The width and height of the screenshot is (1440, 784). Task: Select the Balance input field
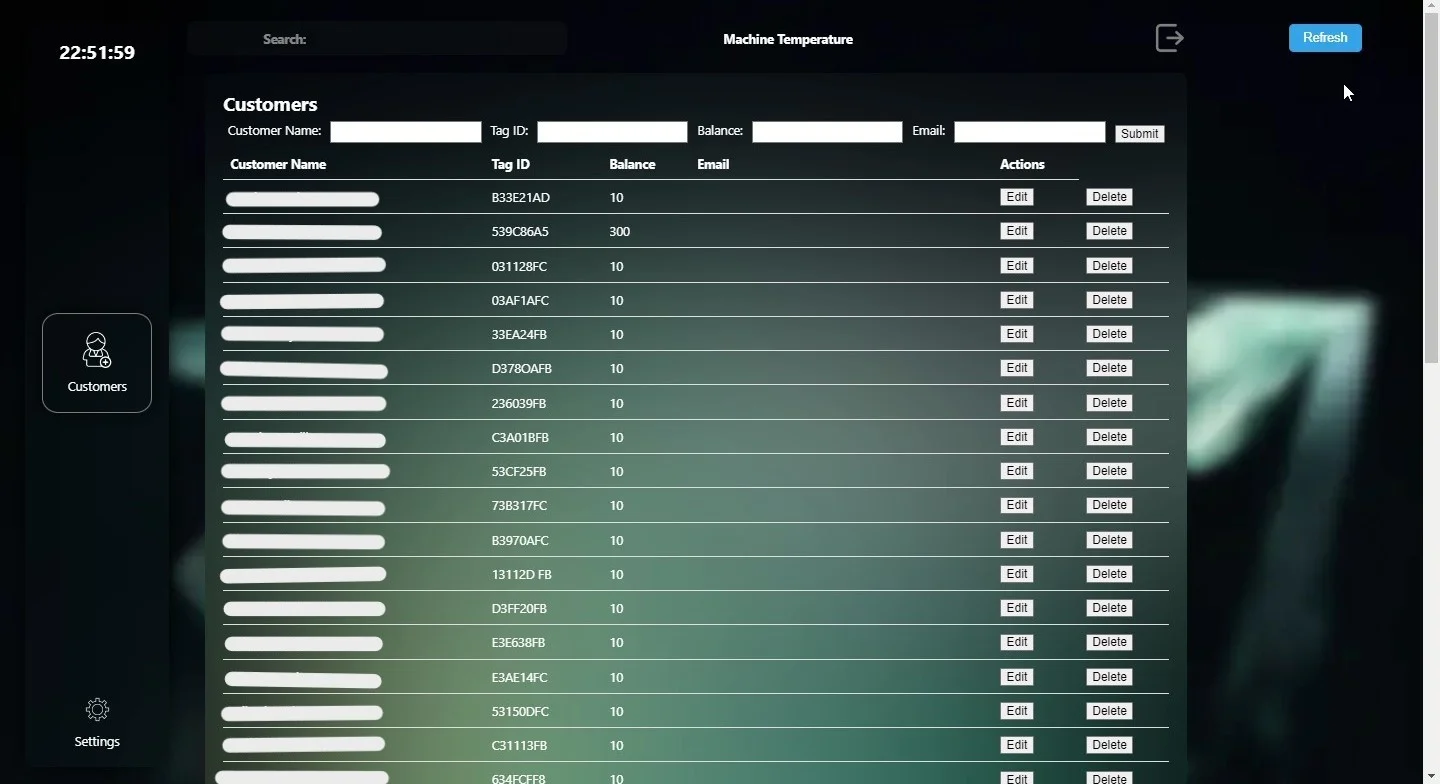[x=827, y=132]
